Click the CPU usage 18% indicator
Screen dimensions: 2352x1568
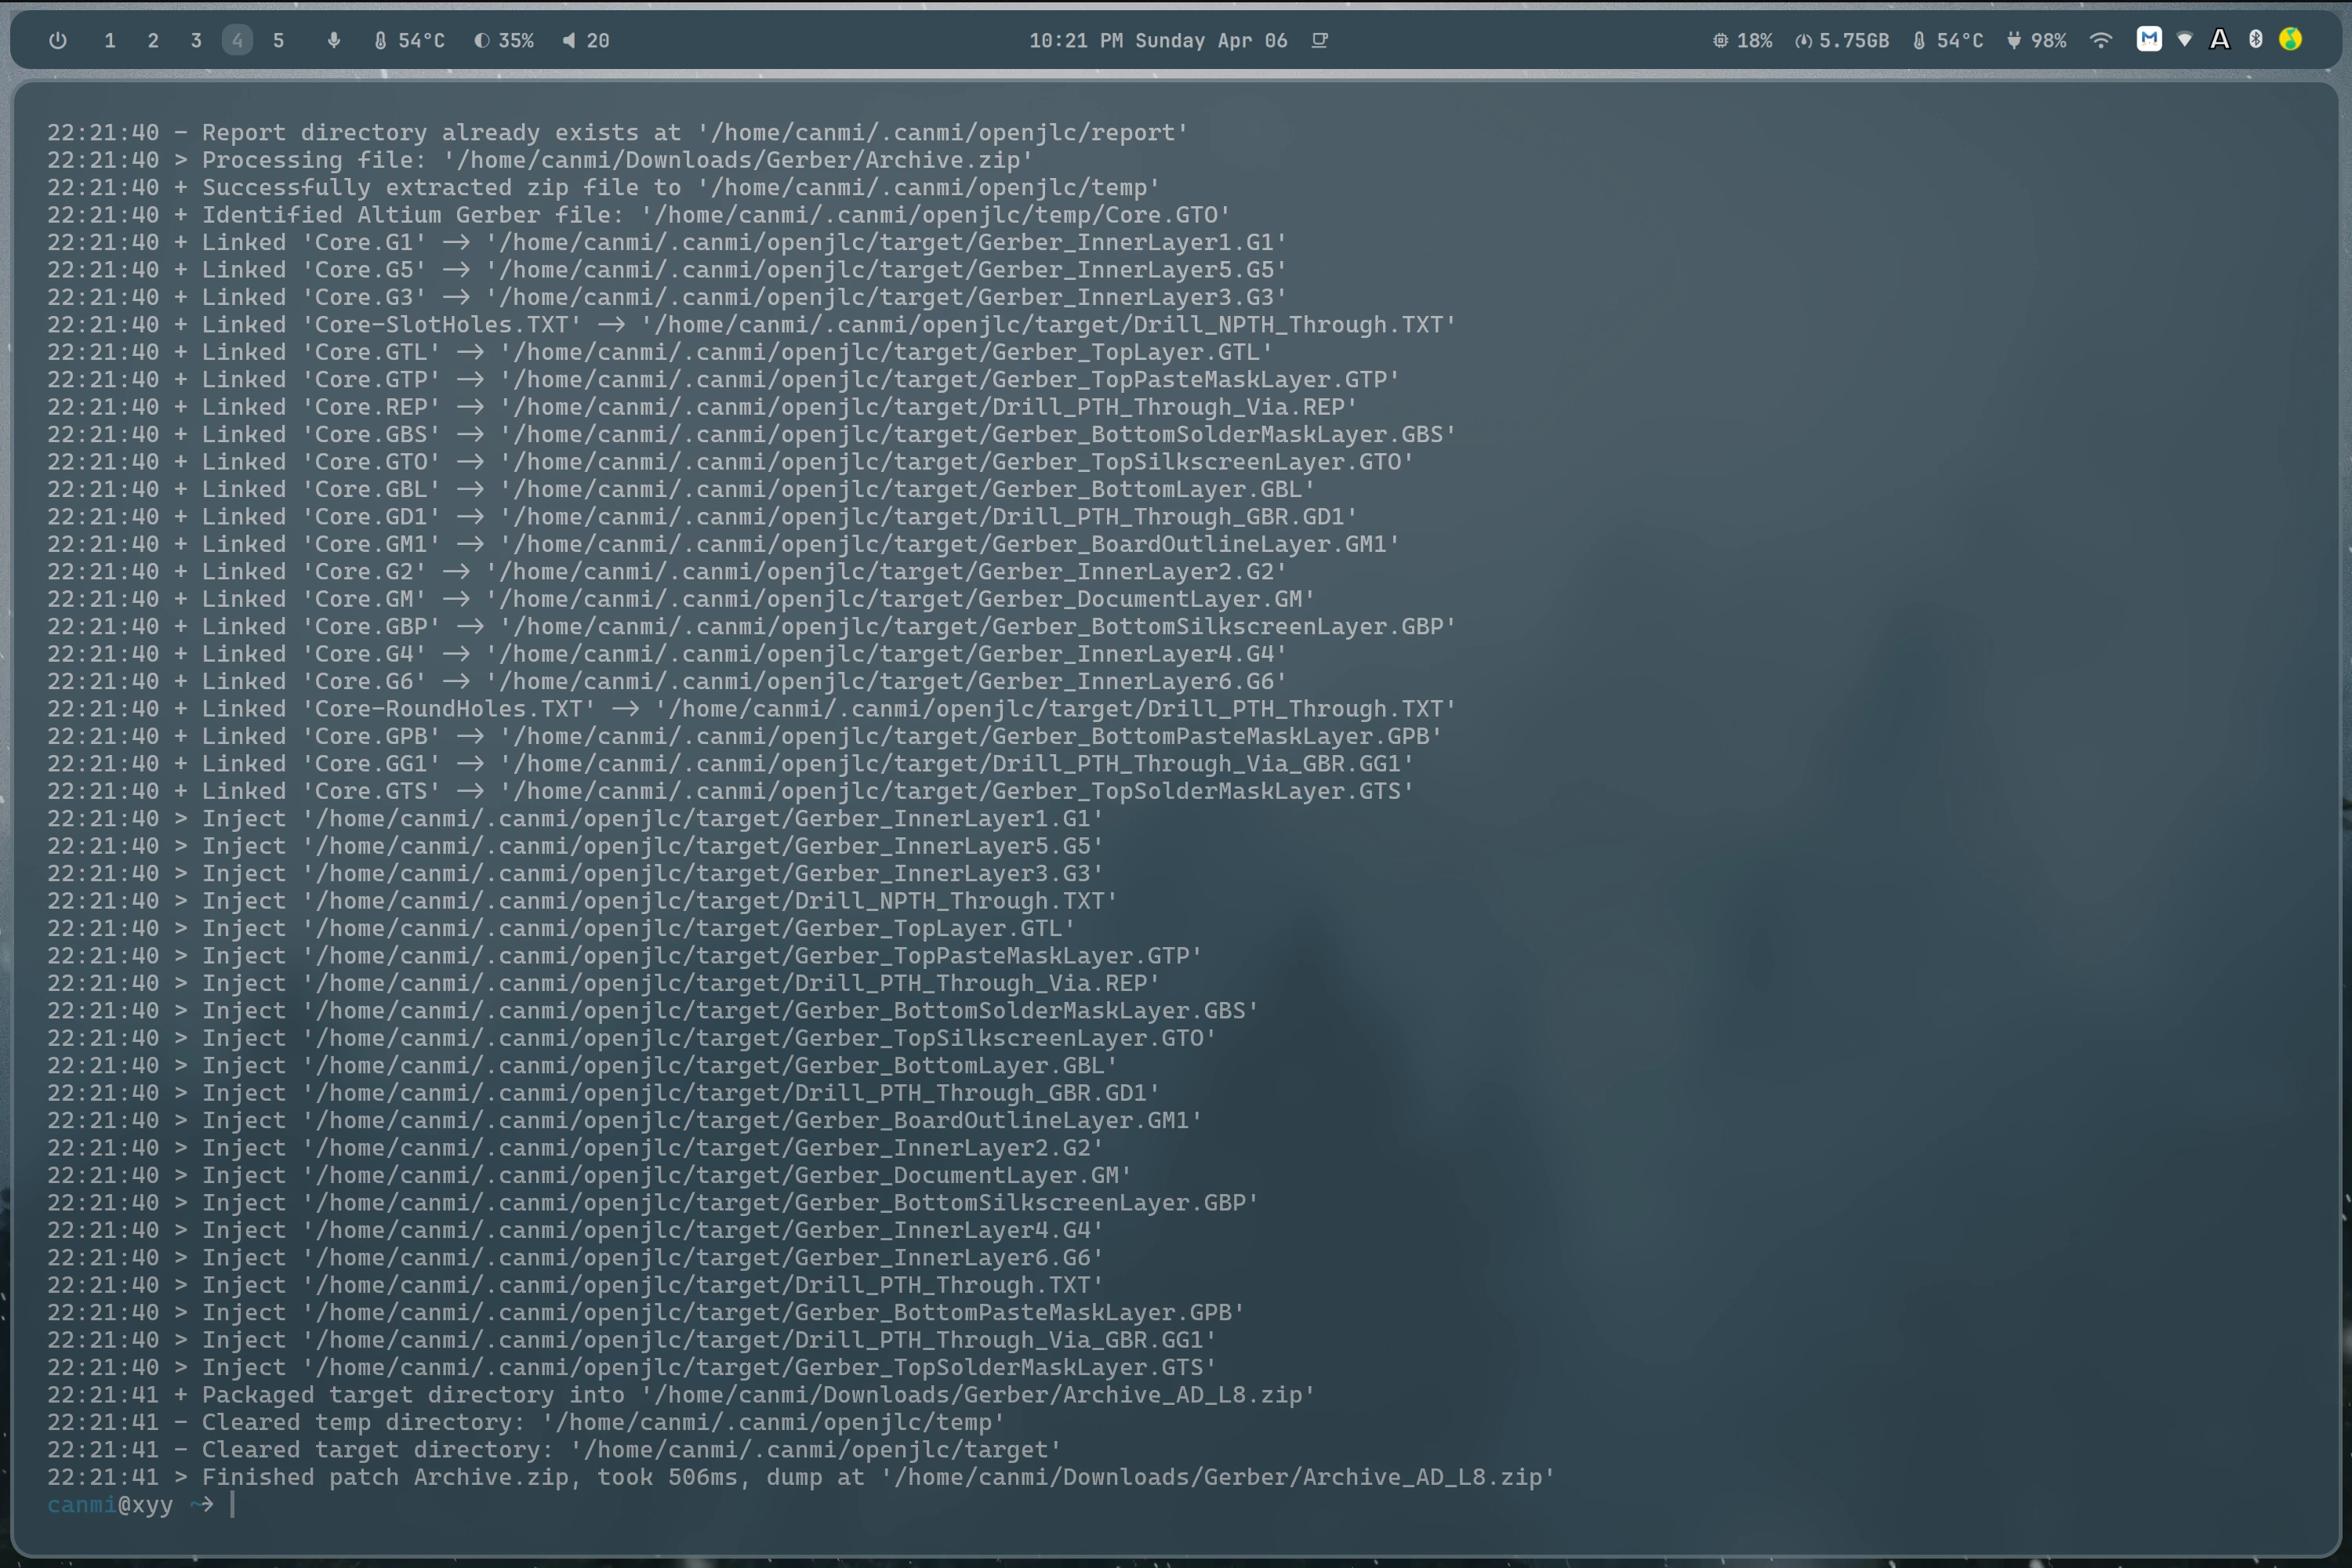click(1742, 41)
